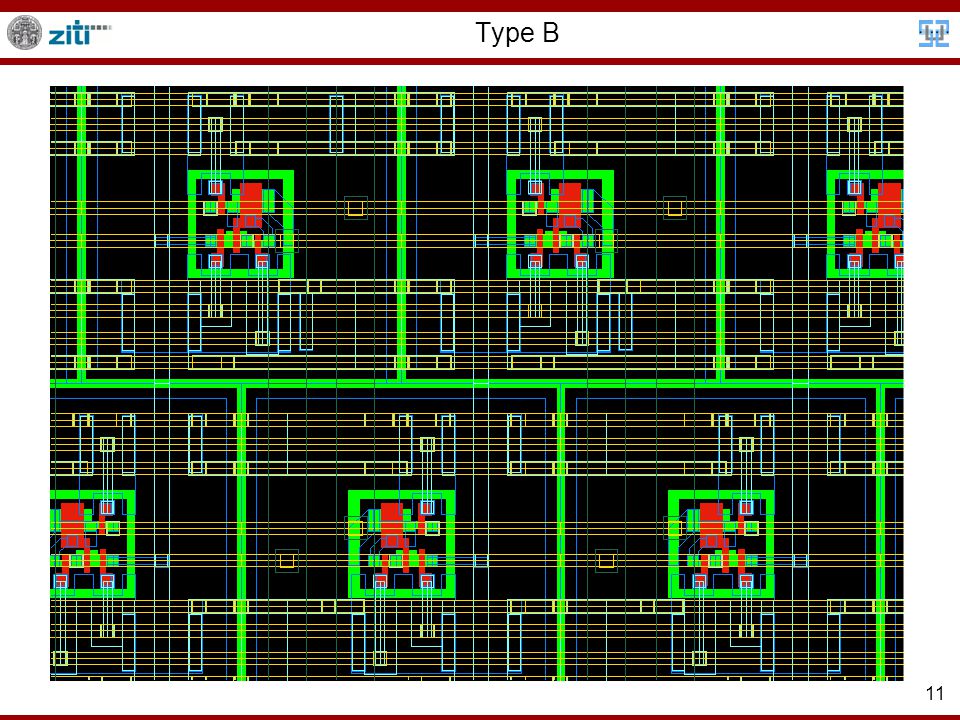Click the university seal emblem
The width and height of the screenshot is (960, 720).
[x=24, y=32]
